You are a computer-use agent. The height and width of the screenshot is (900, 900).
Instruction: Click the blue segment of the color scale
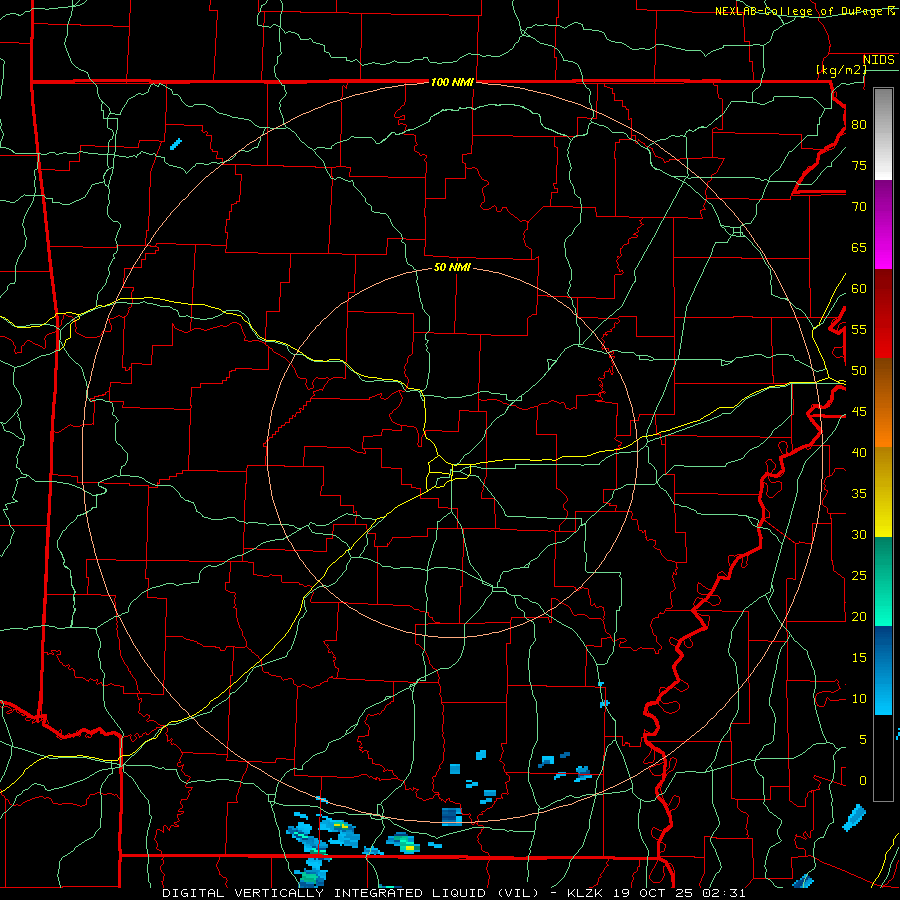point(883,670)
